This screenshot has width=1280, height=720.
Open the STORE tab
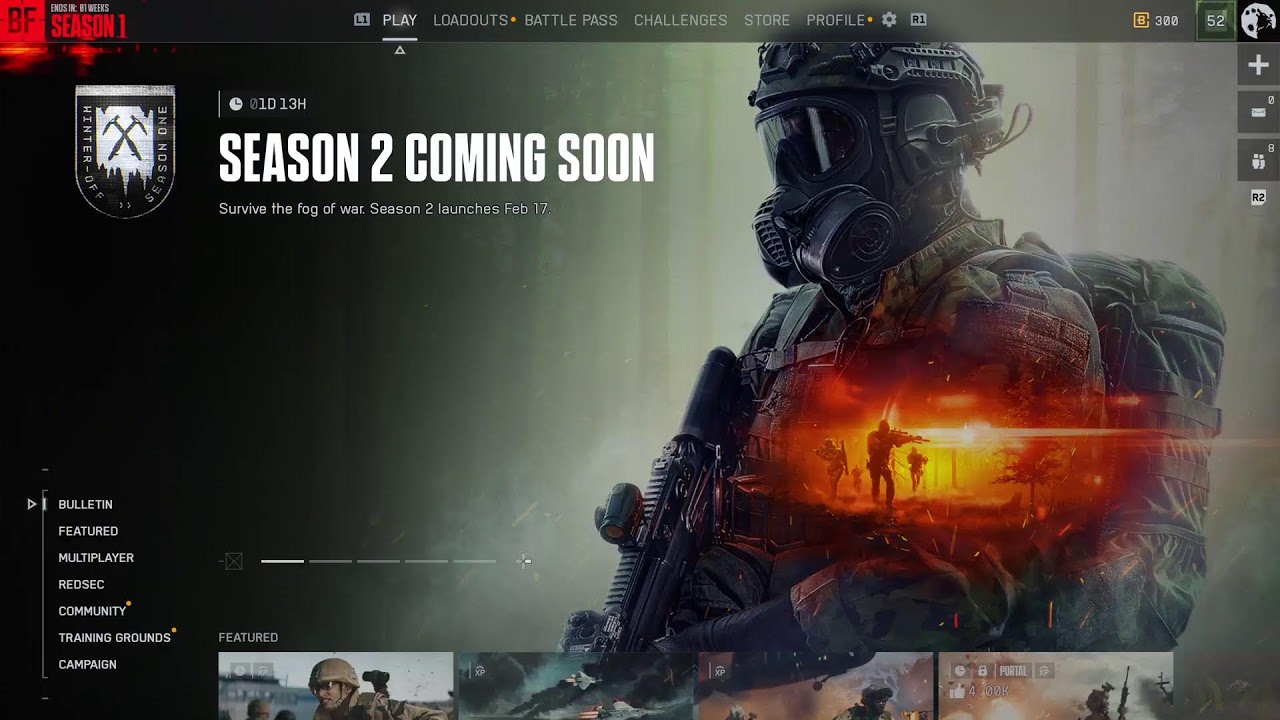point(767,20)
